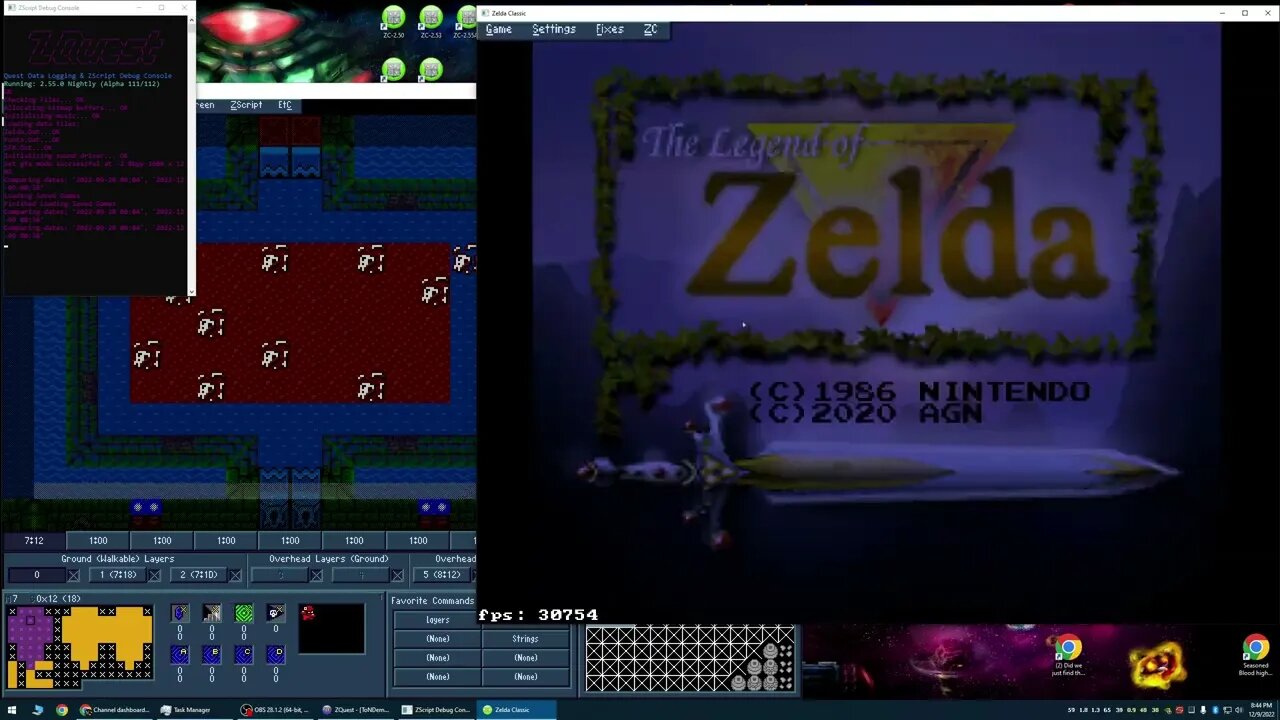
Task: Open the ZC-2.50 desktop shortcut
Action: tap(393, 22)
